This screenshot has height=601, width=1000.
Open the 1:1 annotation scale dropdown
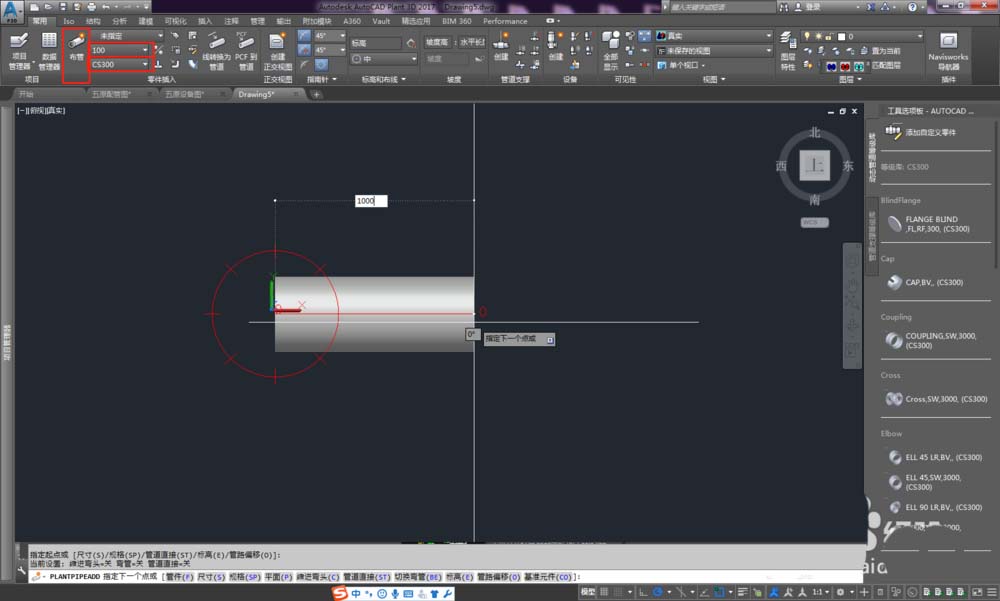tap(820, 592)
